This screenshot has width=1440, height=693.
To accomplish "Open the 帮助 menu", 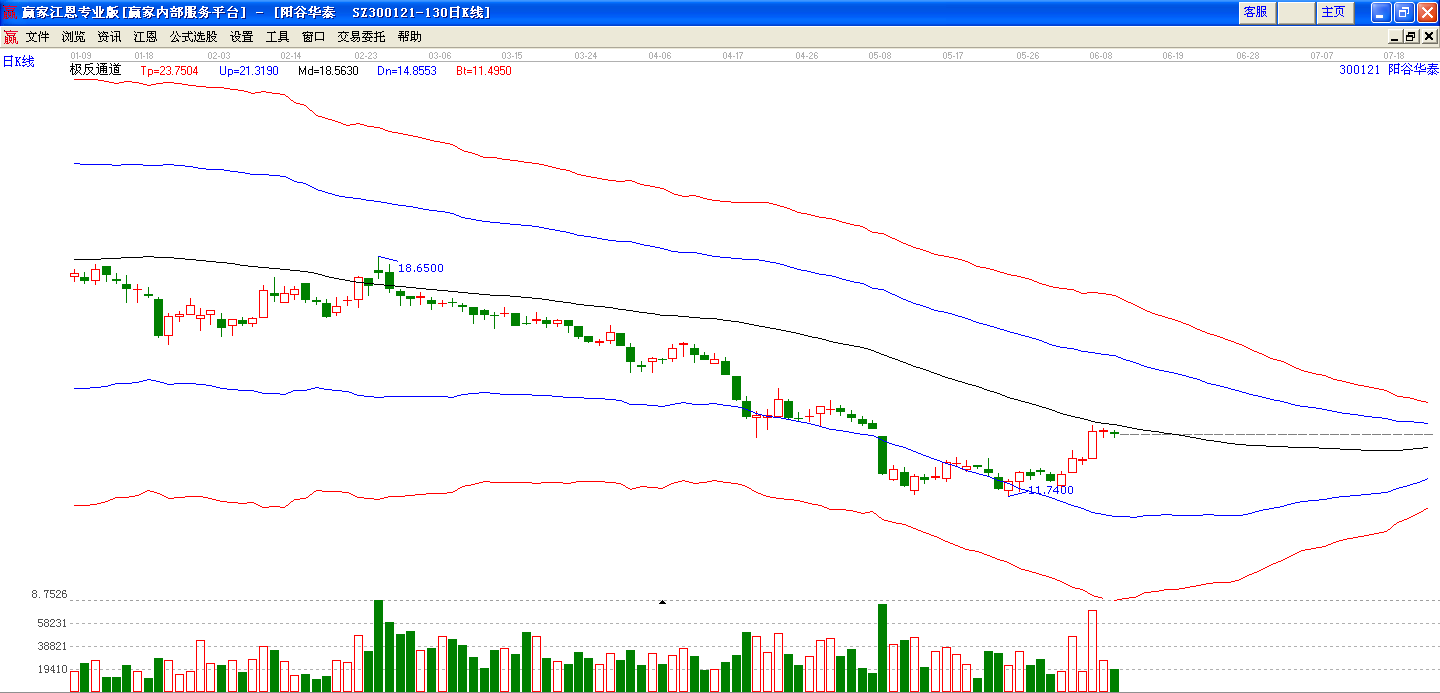I will [409, 37].
